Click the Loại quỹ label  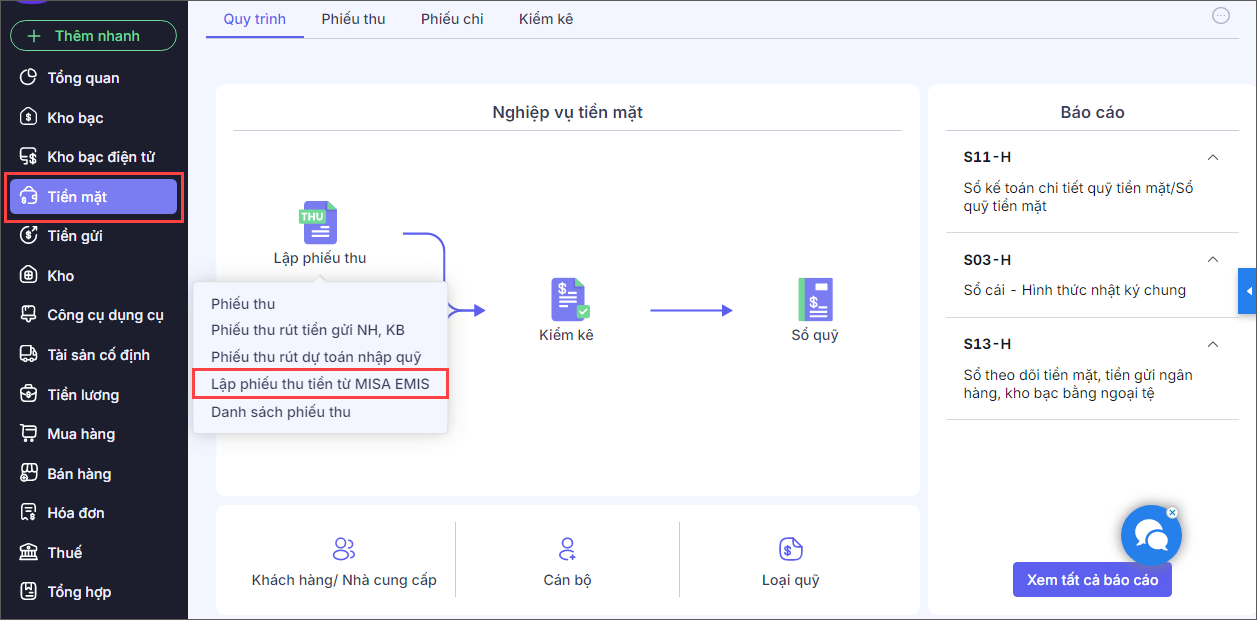791,580
